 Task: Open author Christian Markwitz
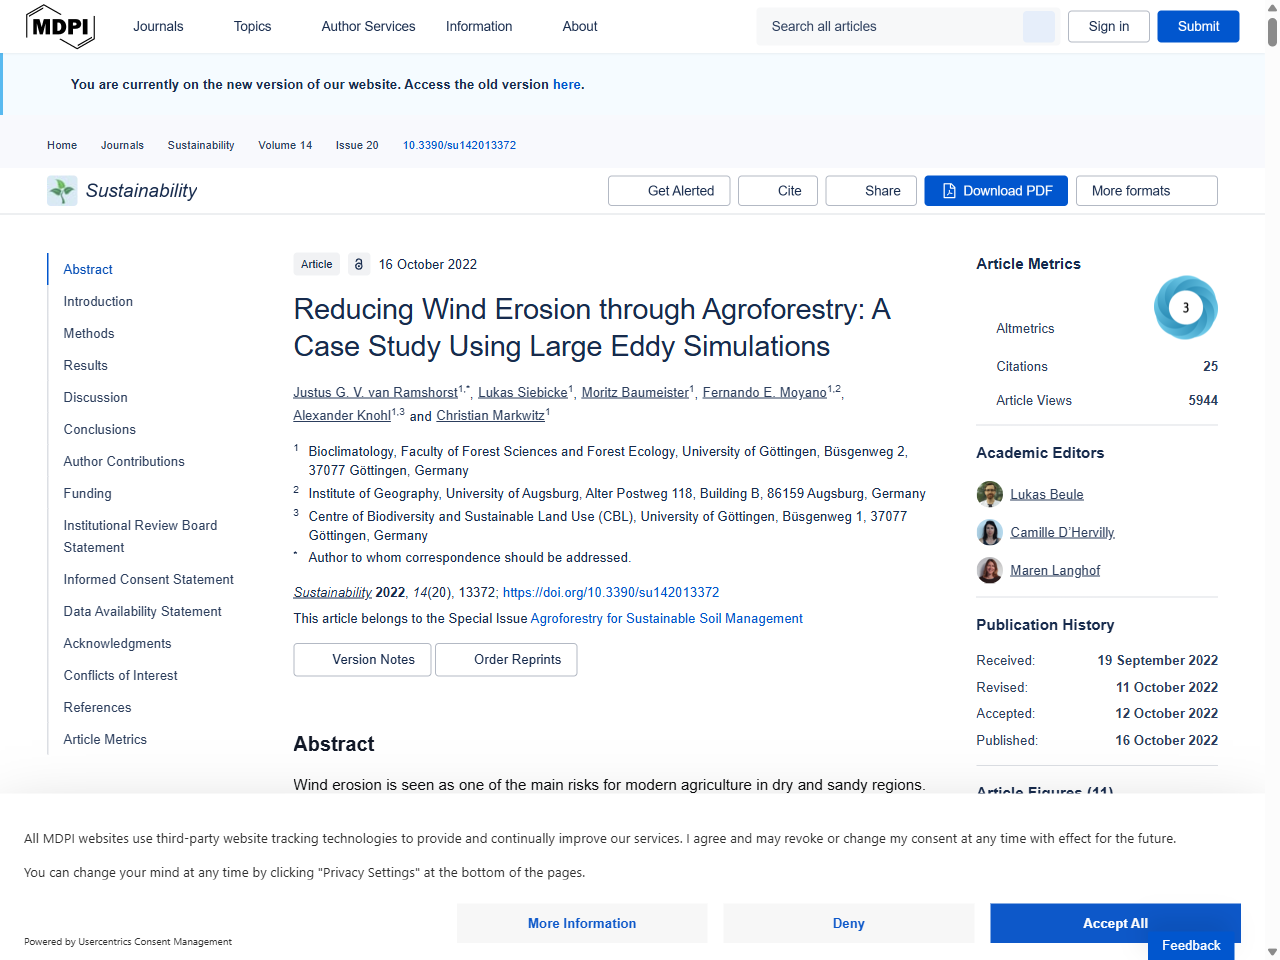(x=490, y=415)
